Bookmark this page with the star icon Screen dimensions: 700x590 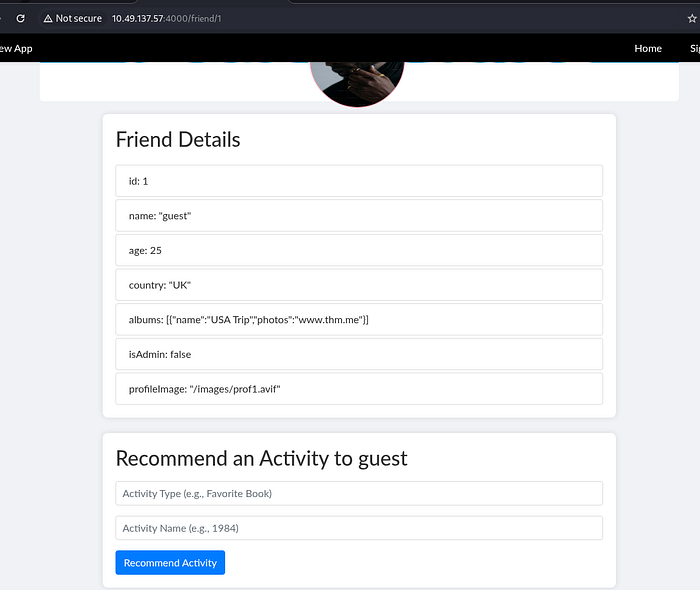692,18
